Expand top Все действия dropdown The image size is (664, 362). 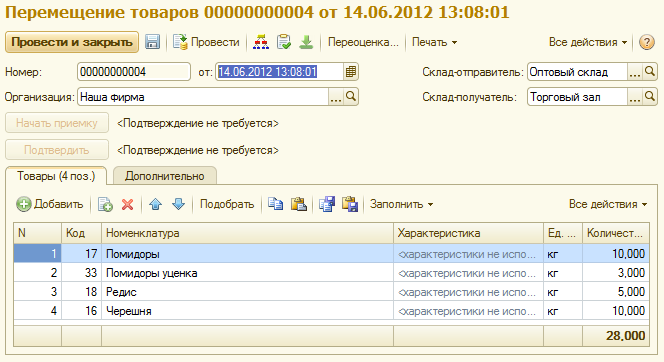[x=588, y=42]
